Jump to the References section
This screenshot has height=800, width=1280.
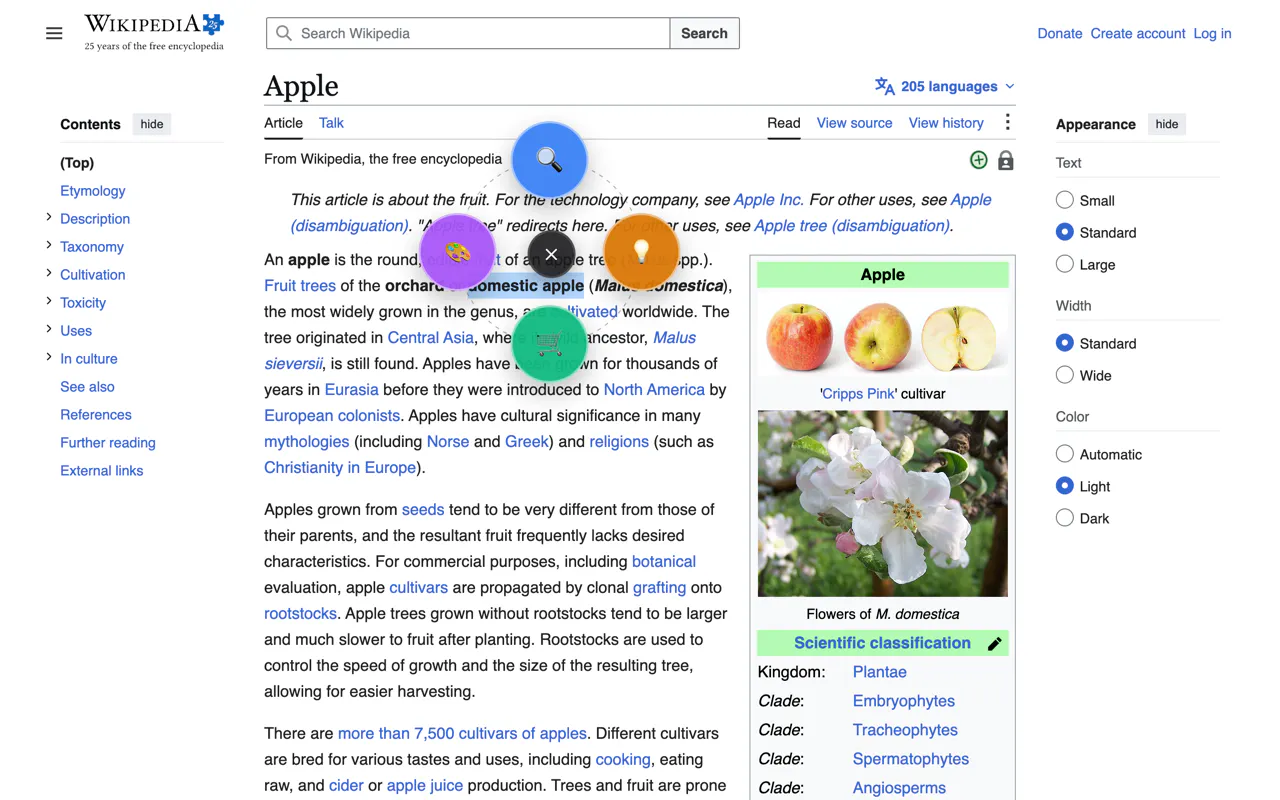click(x=96, y=414)
